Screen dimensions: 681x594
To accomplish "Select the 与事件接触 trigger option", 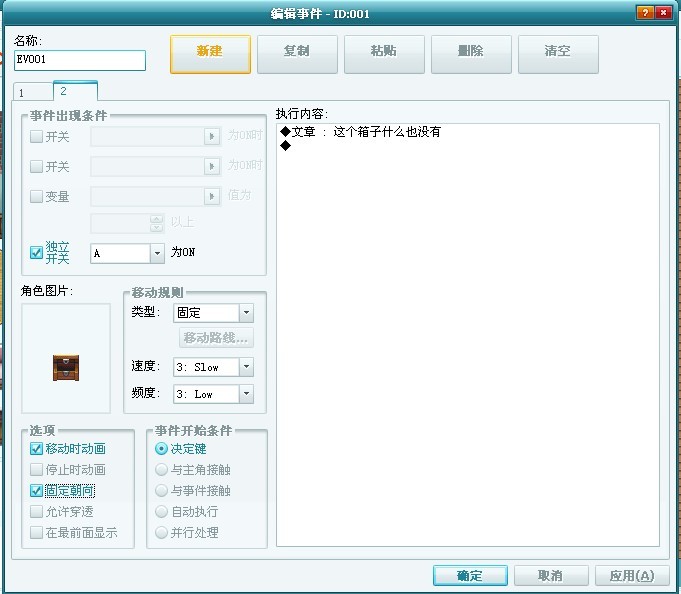I will click(161, 491).
